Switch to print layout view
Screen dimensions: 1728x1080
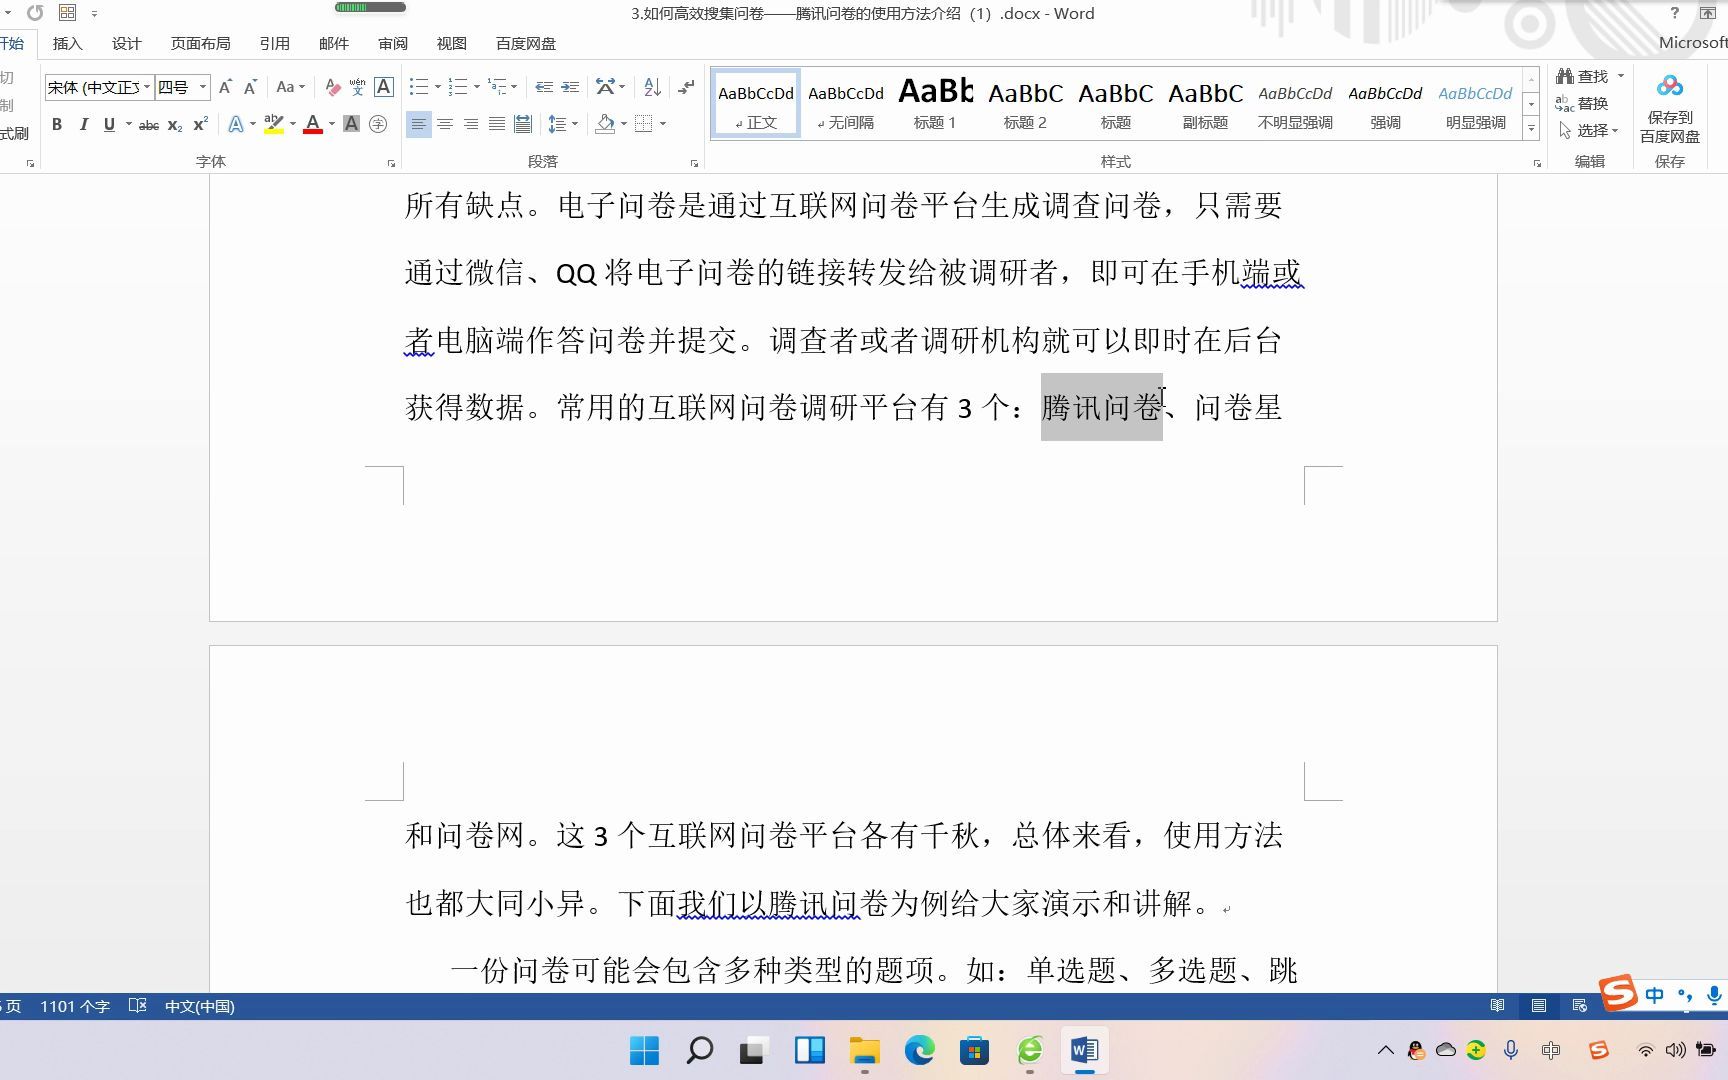[1539, 1006]
